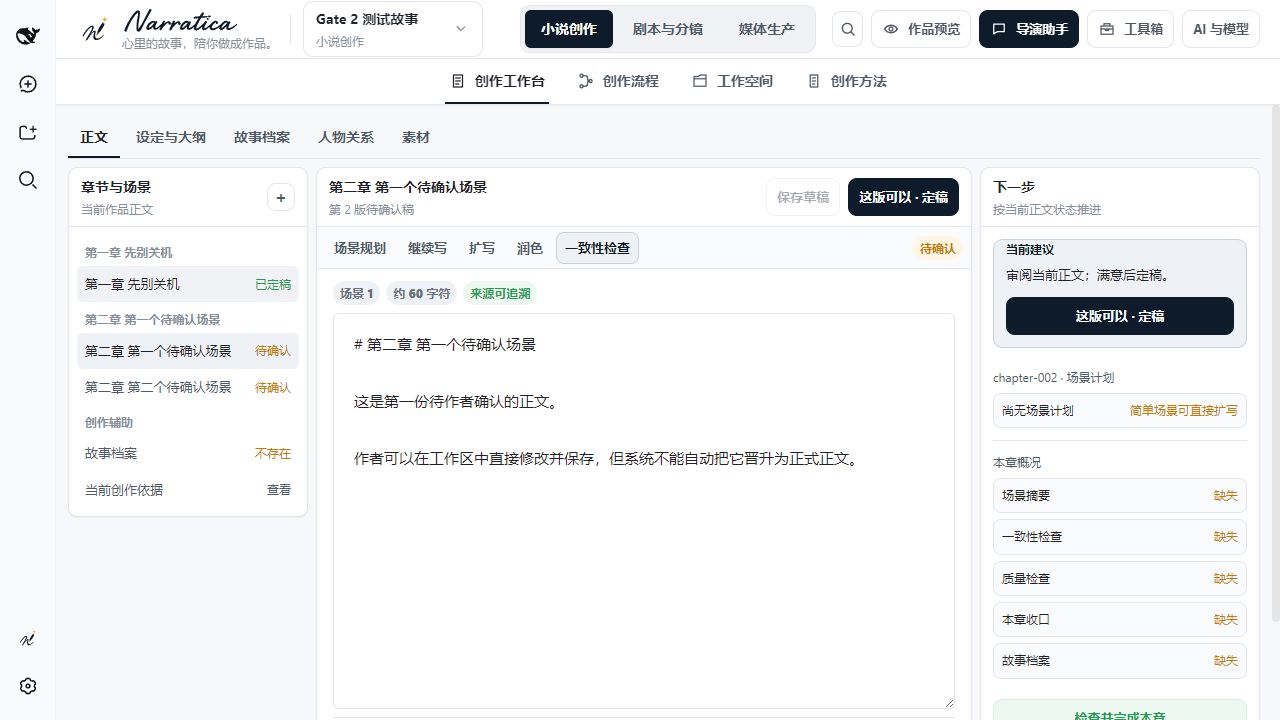Add a chapter with the plus button
Viewport: 1280px width, 720px height.
pyautogui.click(x=281, y=198)
